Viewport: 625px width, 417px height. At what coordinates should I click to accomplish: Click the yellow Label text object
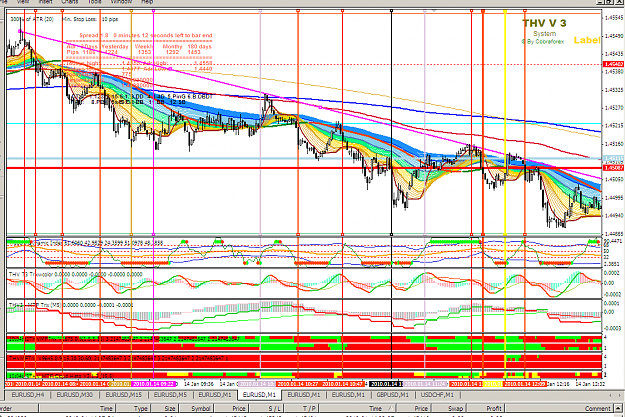tap(587, 40)
